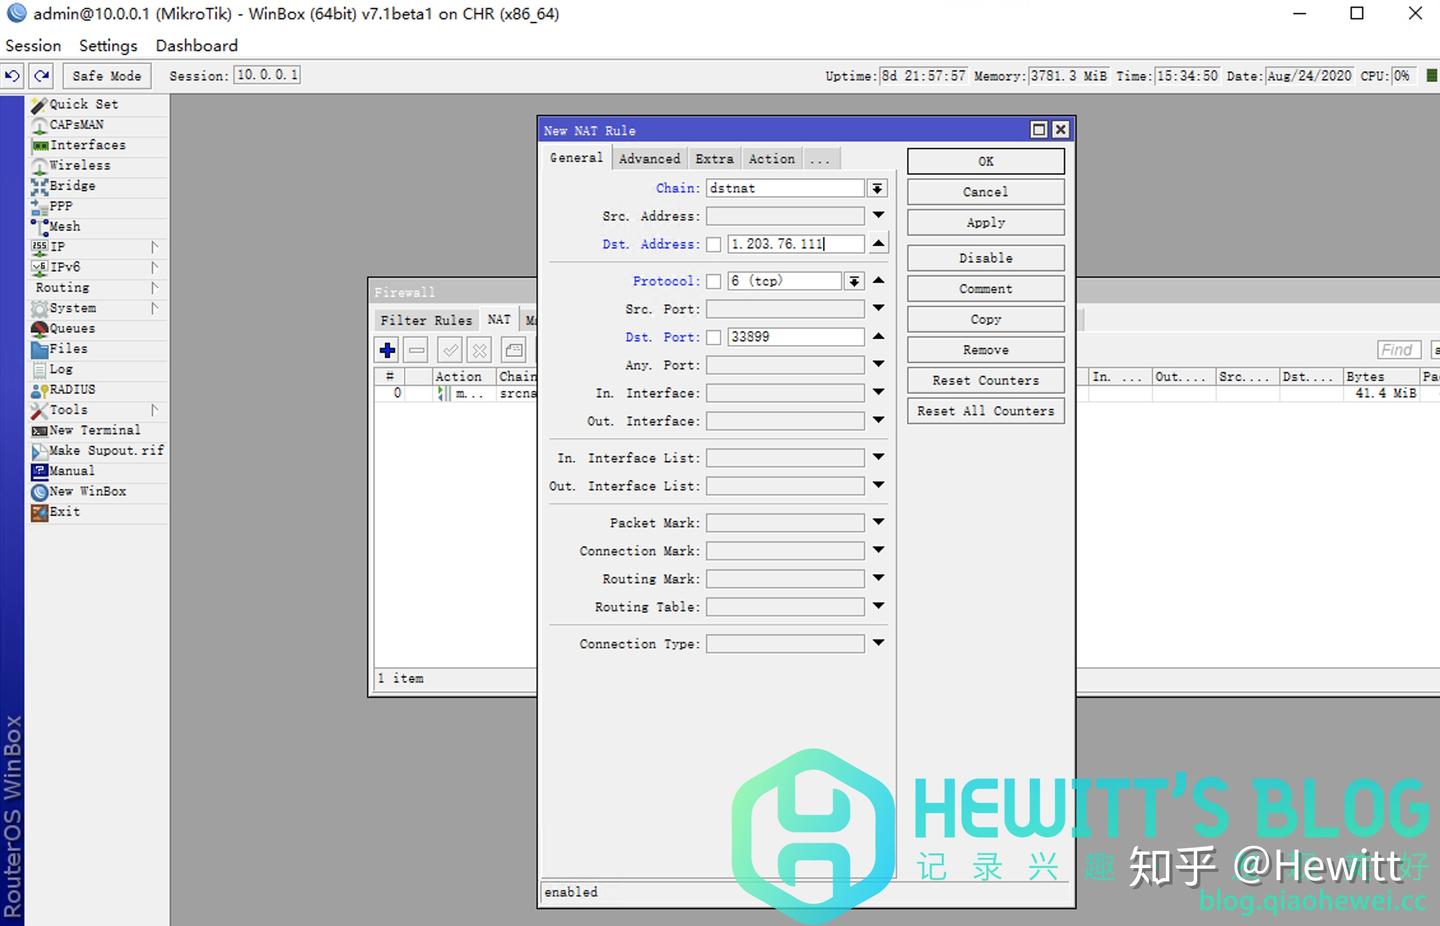Expand the Src. Address field
This screenshot has width=1440, height=926.
point(878,215)
